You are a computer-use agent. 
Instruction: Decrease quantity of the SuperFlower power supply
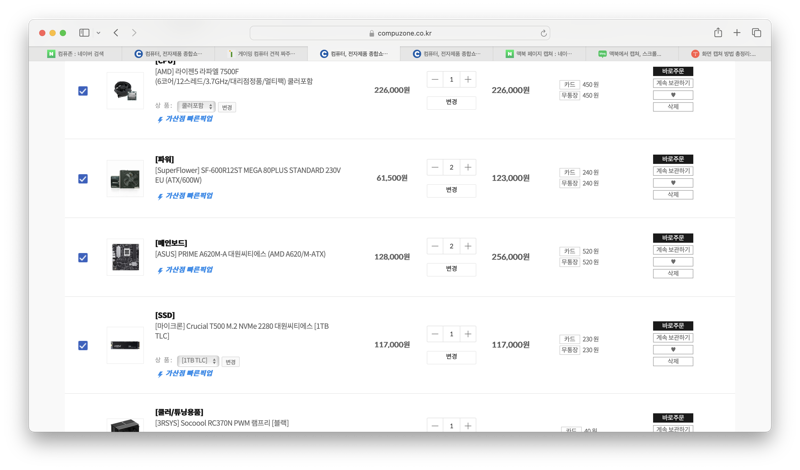(x=435, y=167)
